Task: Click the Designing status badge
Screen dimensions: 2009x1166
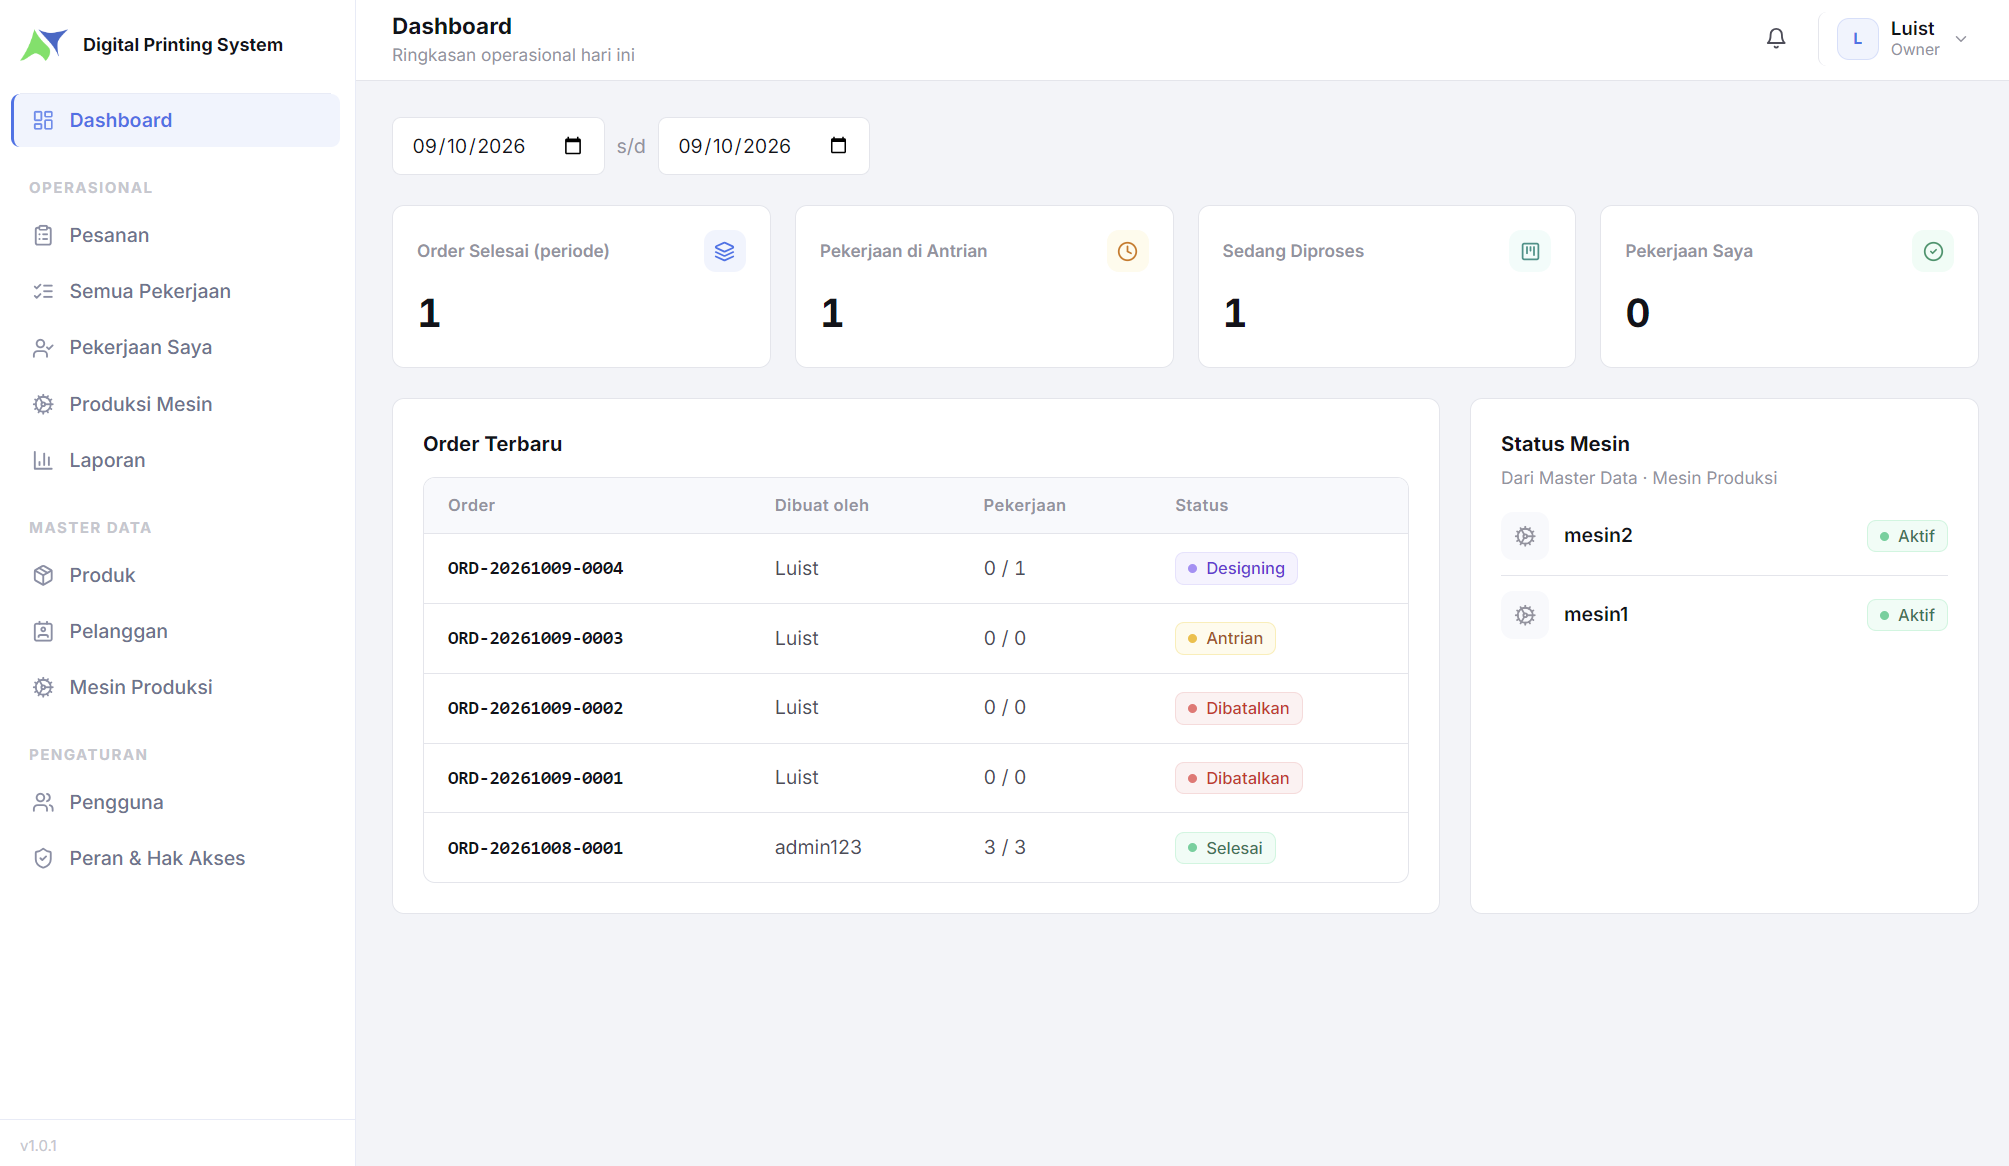Action: [1236, 568]
